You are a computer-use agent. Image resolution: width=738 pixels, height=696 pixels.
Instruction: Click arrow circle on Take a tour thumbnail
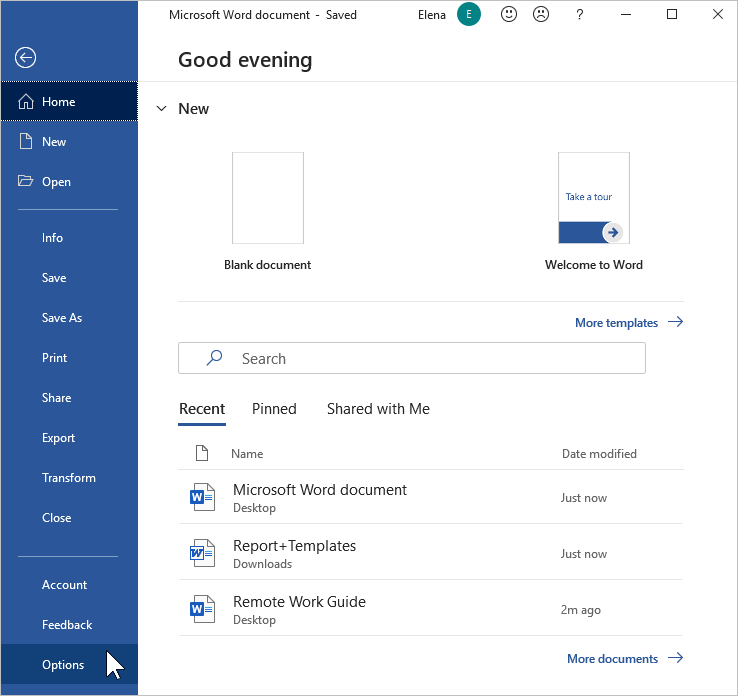point(613,232)
